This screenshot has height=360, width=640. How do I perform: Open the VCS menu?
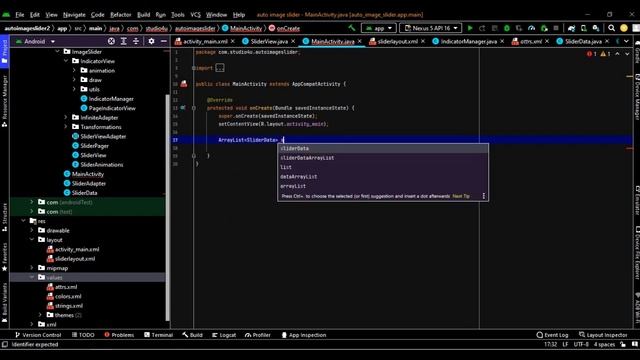(196, 15)
